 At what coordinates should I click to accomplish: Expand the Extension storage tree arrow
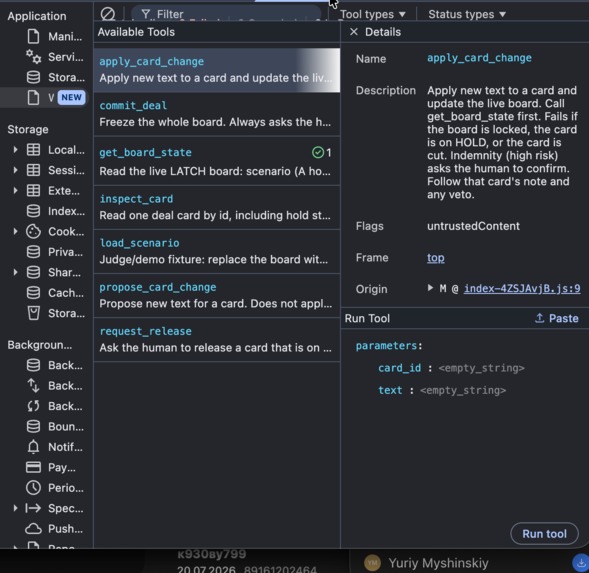click(x=15, y=190)
